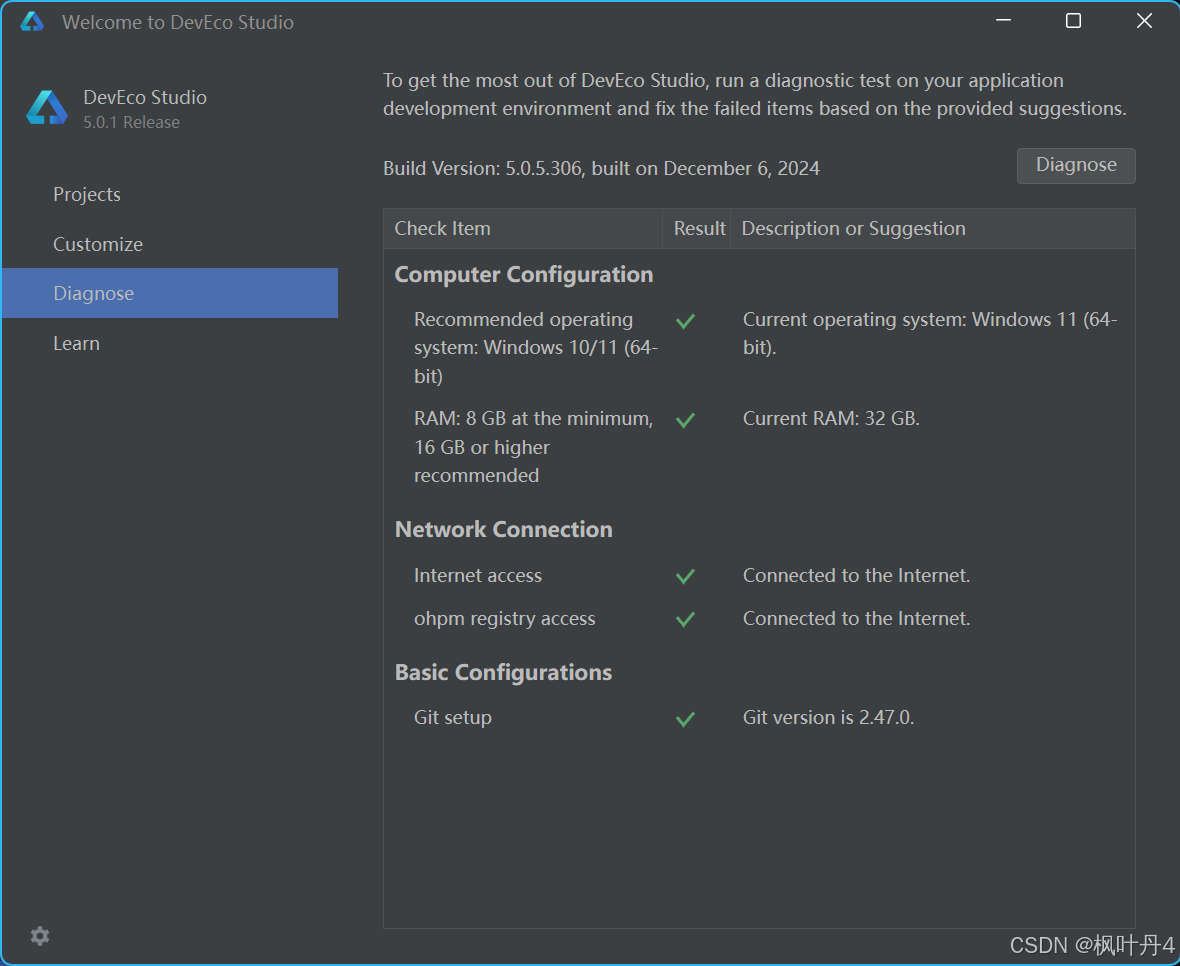Screen dimensions: 1180x966
Task: Click the Description or Suggestion column header
Action: point(853,228)
